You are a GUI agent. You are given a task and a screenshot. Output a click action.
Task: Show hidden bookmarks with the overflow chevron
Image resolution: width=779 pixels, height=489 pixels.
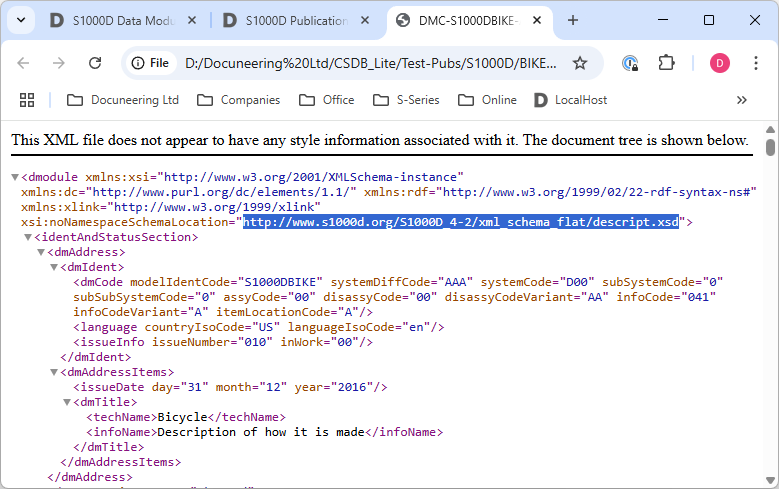point(741,100)
